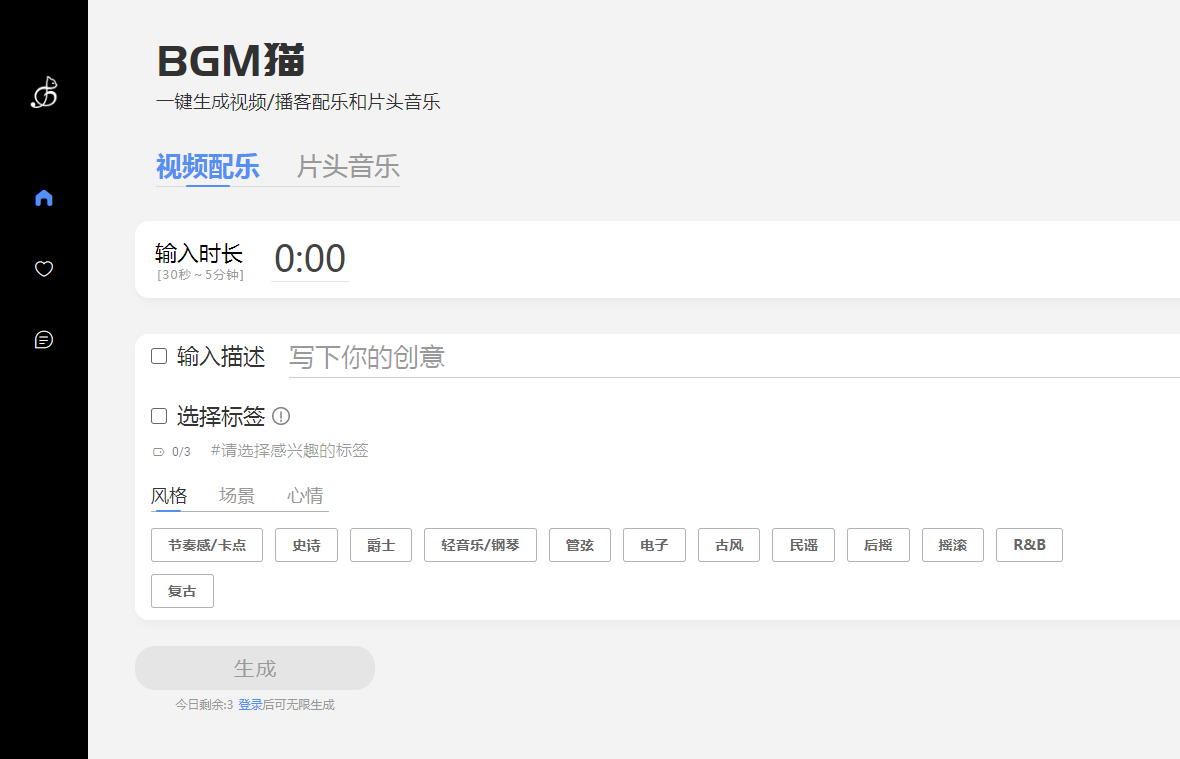1180x759 pixels.
Task: Click the 生成 generate button
Action: click(255, 668)
